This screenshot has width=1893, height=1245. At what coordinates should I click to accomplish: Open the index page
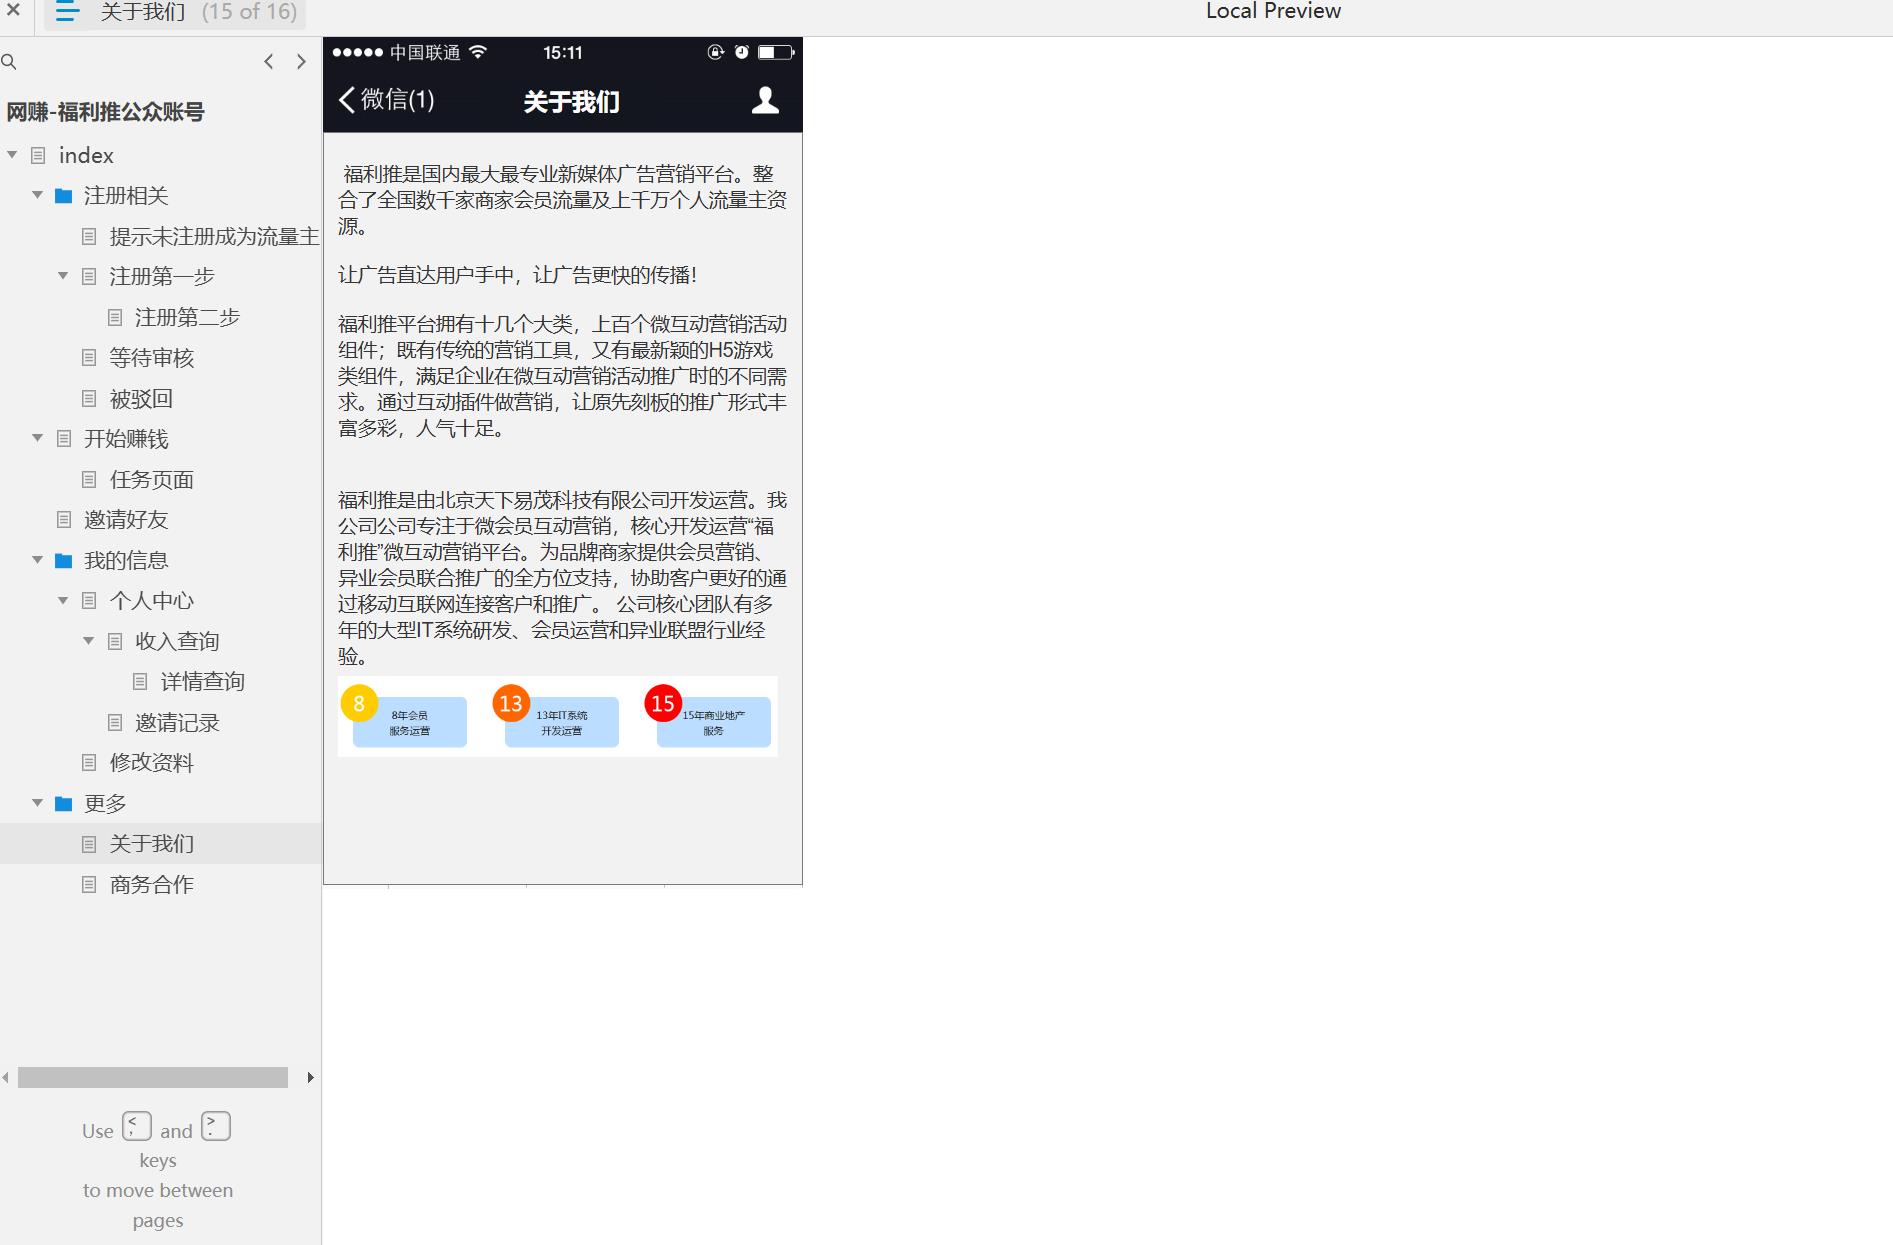tap(86, 155)
